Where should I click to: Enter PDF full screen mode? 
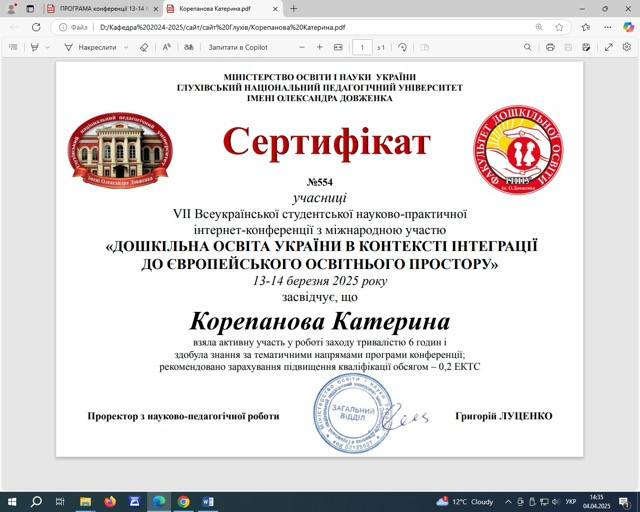click(609, 47)
